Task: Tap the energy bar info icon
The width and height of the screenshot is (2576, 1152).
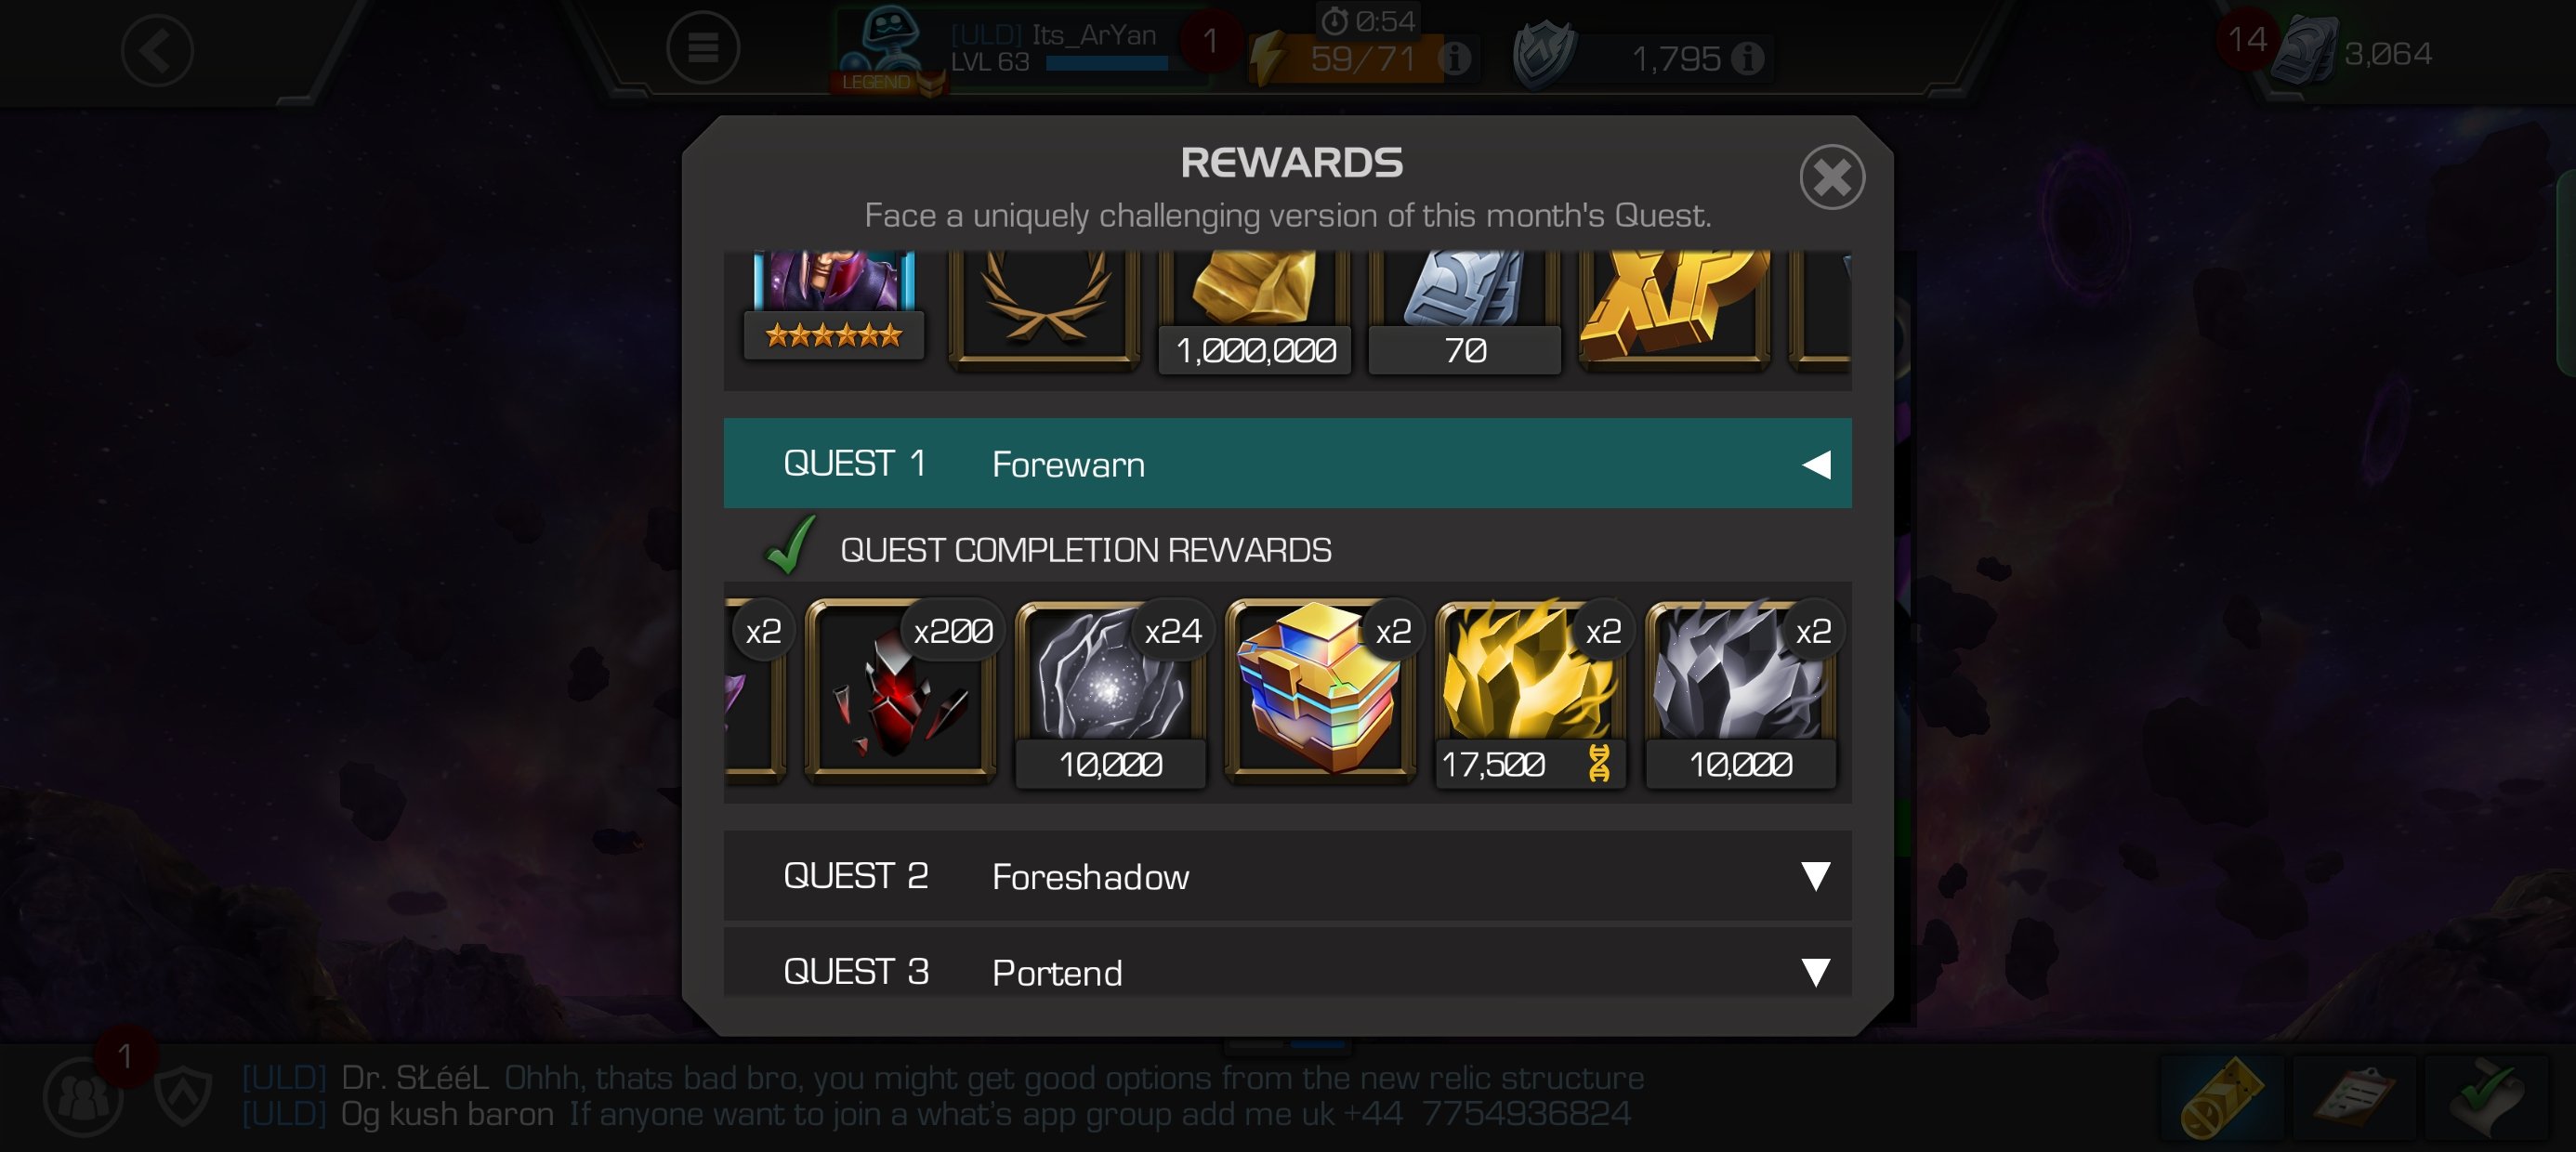Action: tap(1455, 58)
